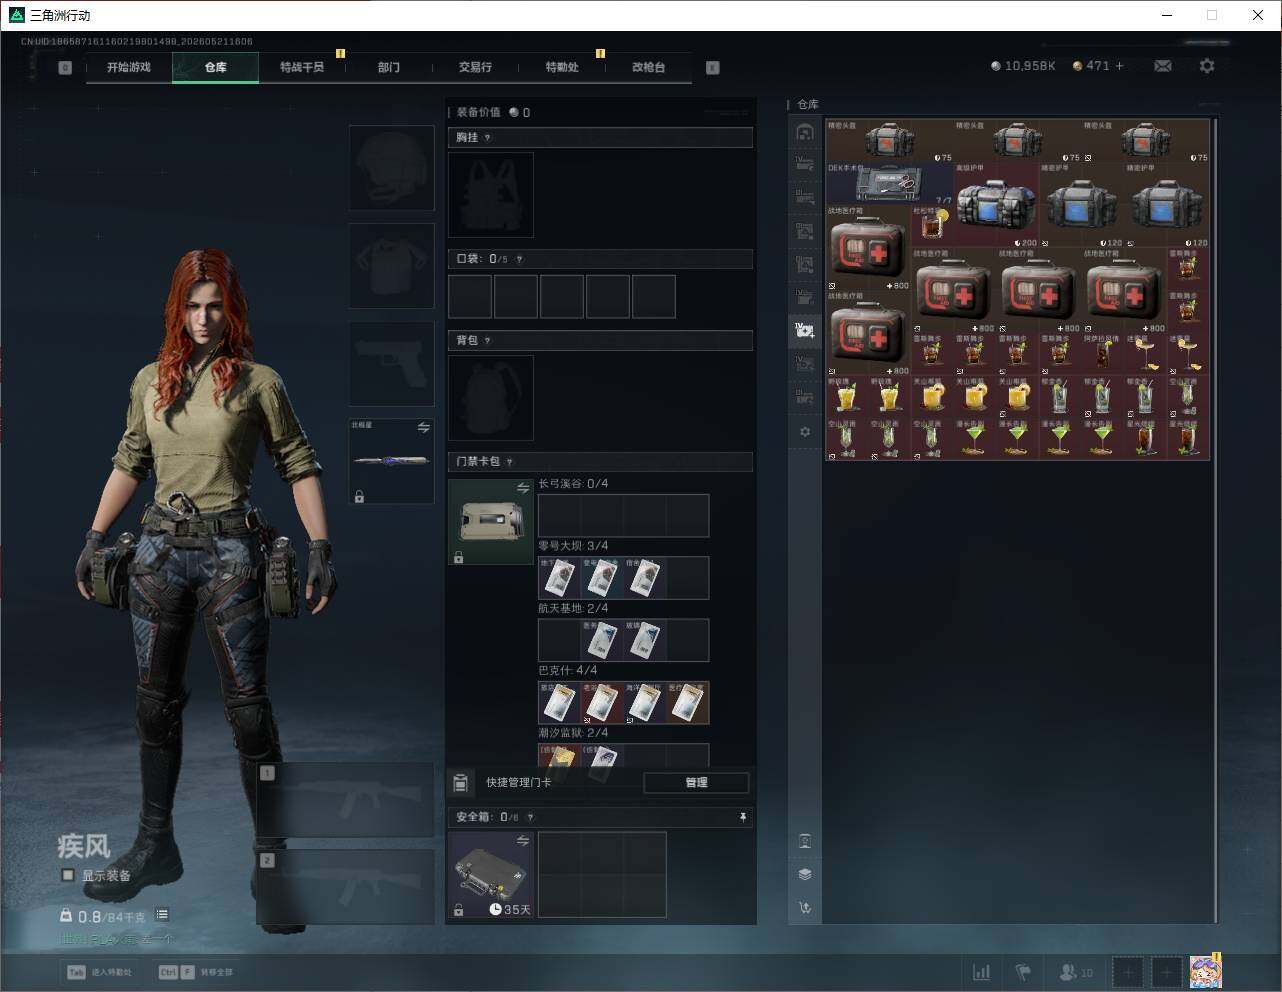This screenshot has height=992, width=1282.
Task: Click the sort icon at the sidebar bottom
Action: click(x=805, y=908)
